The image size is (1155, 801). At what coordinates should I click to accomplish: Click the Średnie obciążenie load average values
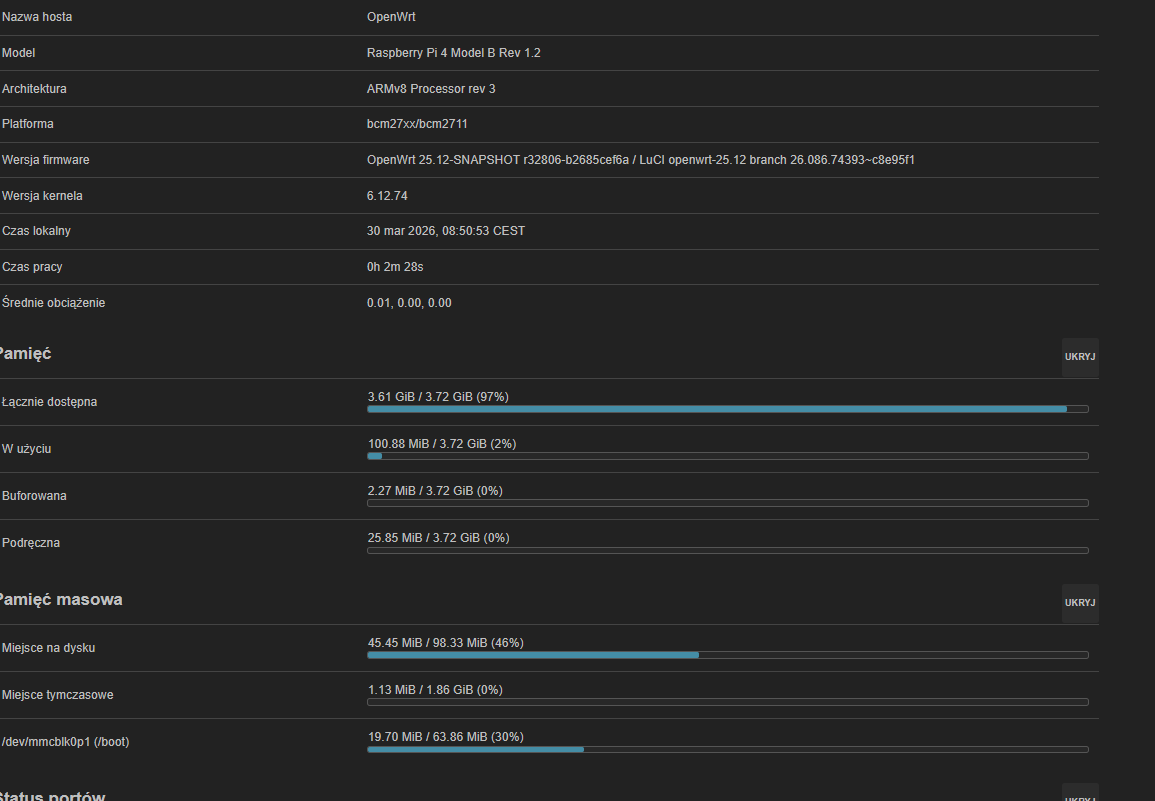(x=409, y=303)
